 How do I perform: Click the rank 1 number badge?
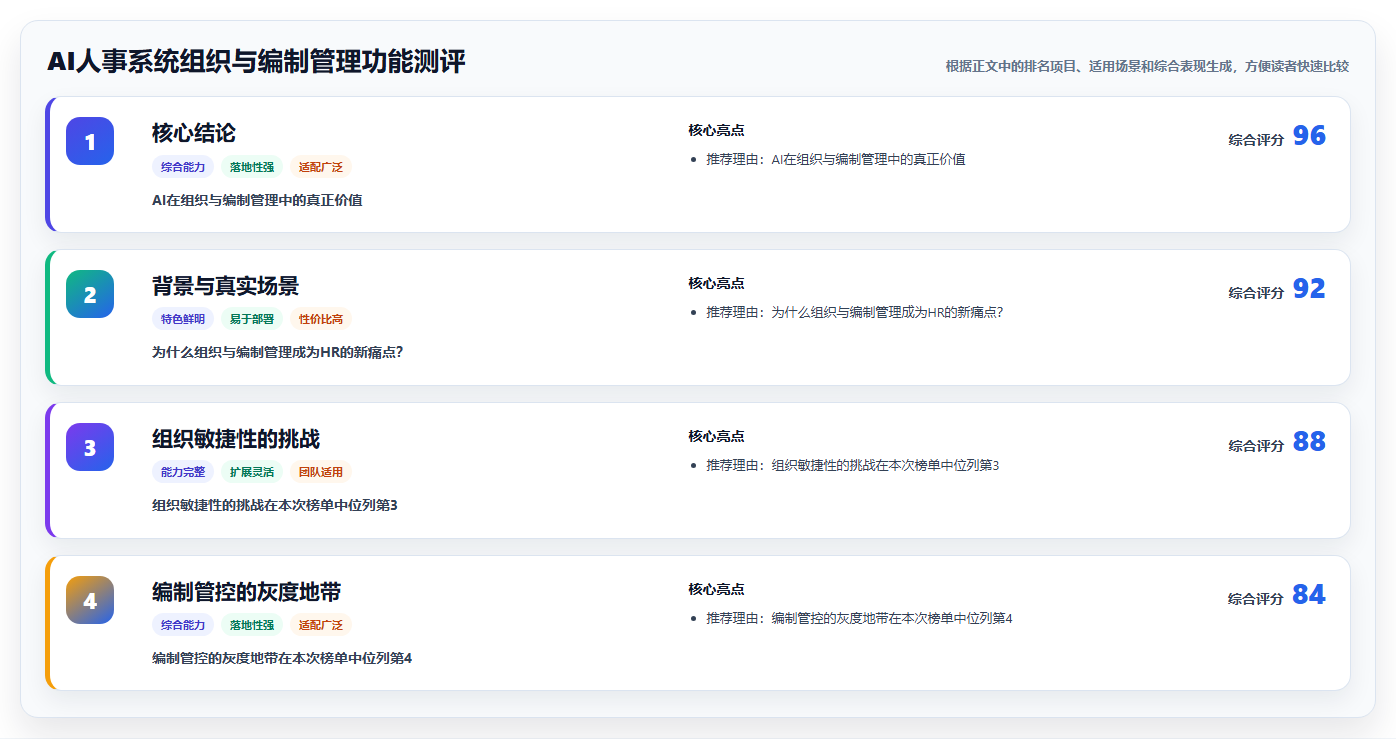tap(90, 141)
